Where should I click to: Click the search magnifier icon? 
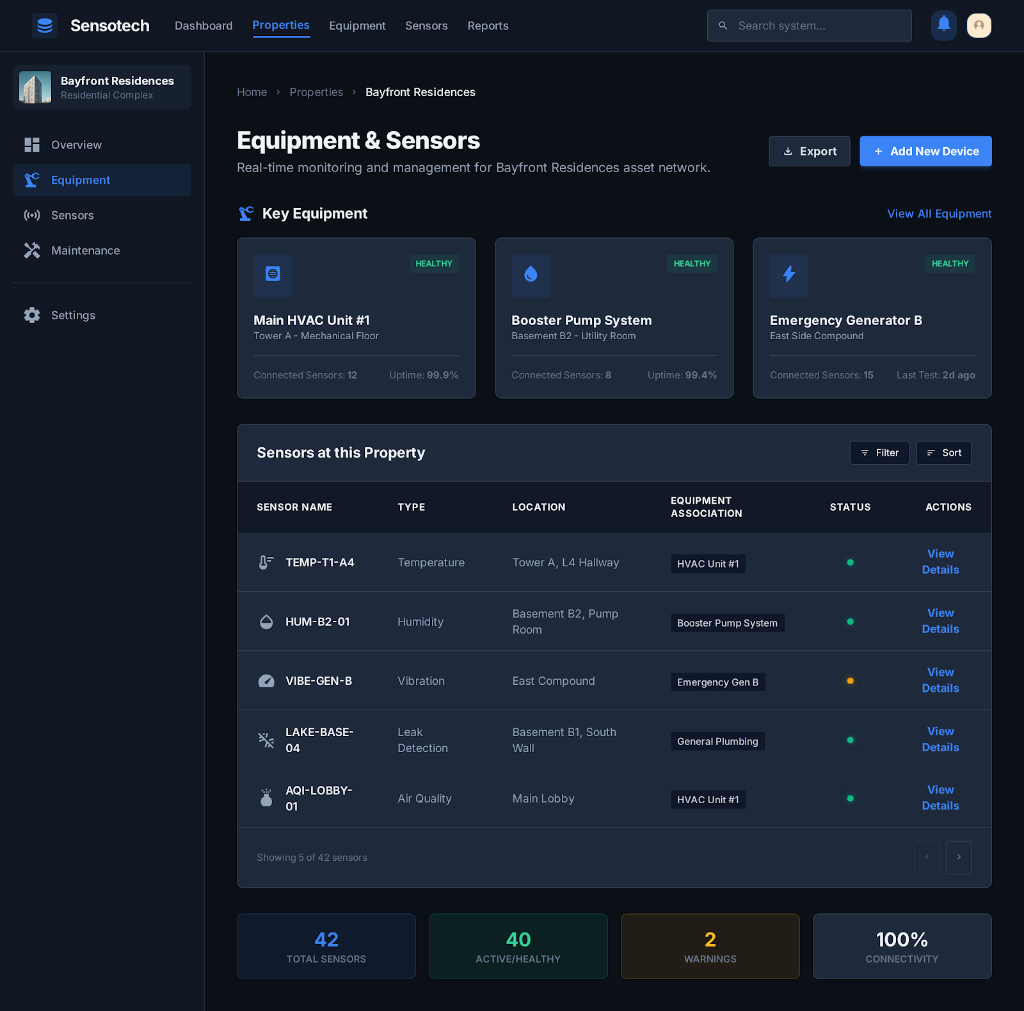[723, 25]
